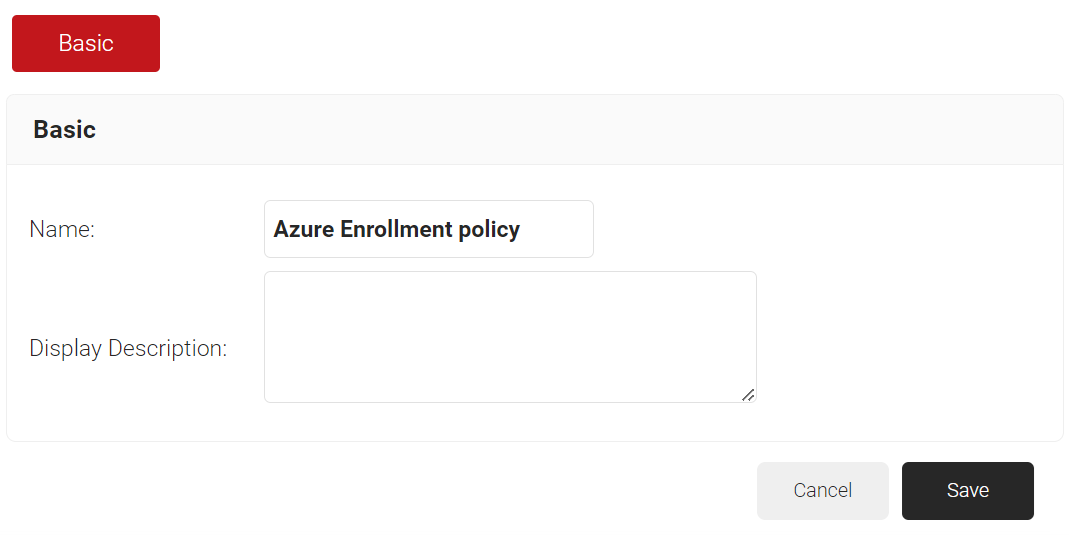Viewport: 1069px width, 536px height.
Task: Place cursor in the empty description box
Action: tap(510, 337)
